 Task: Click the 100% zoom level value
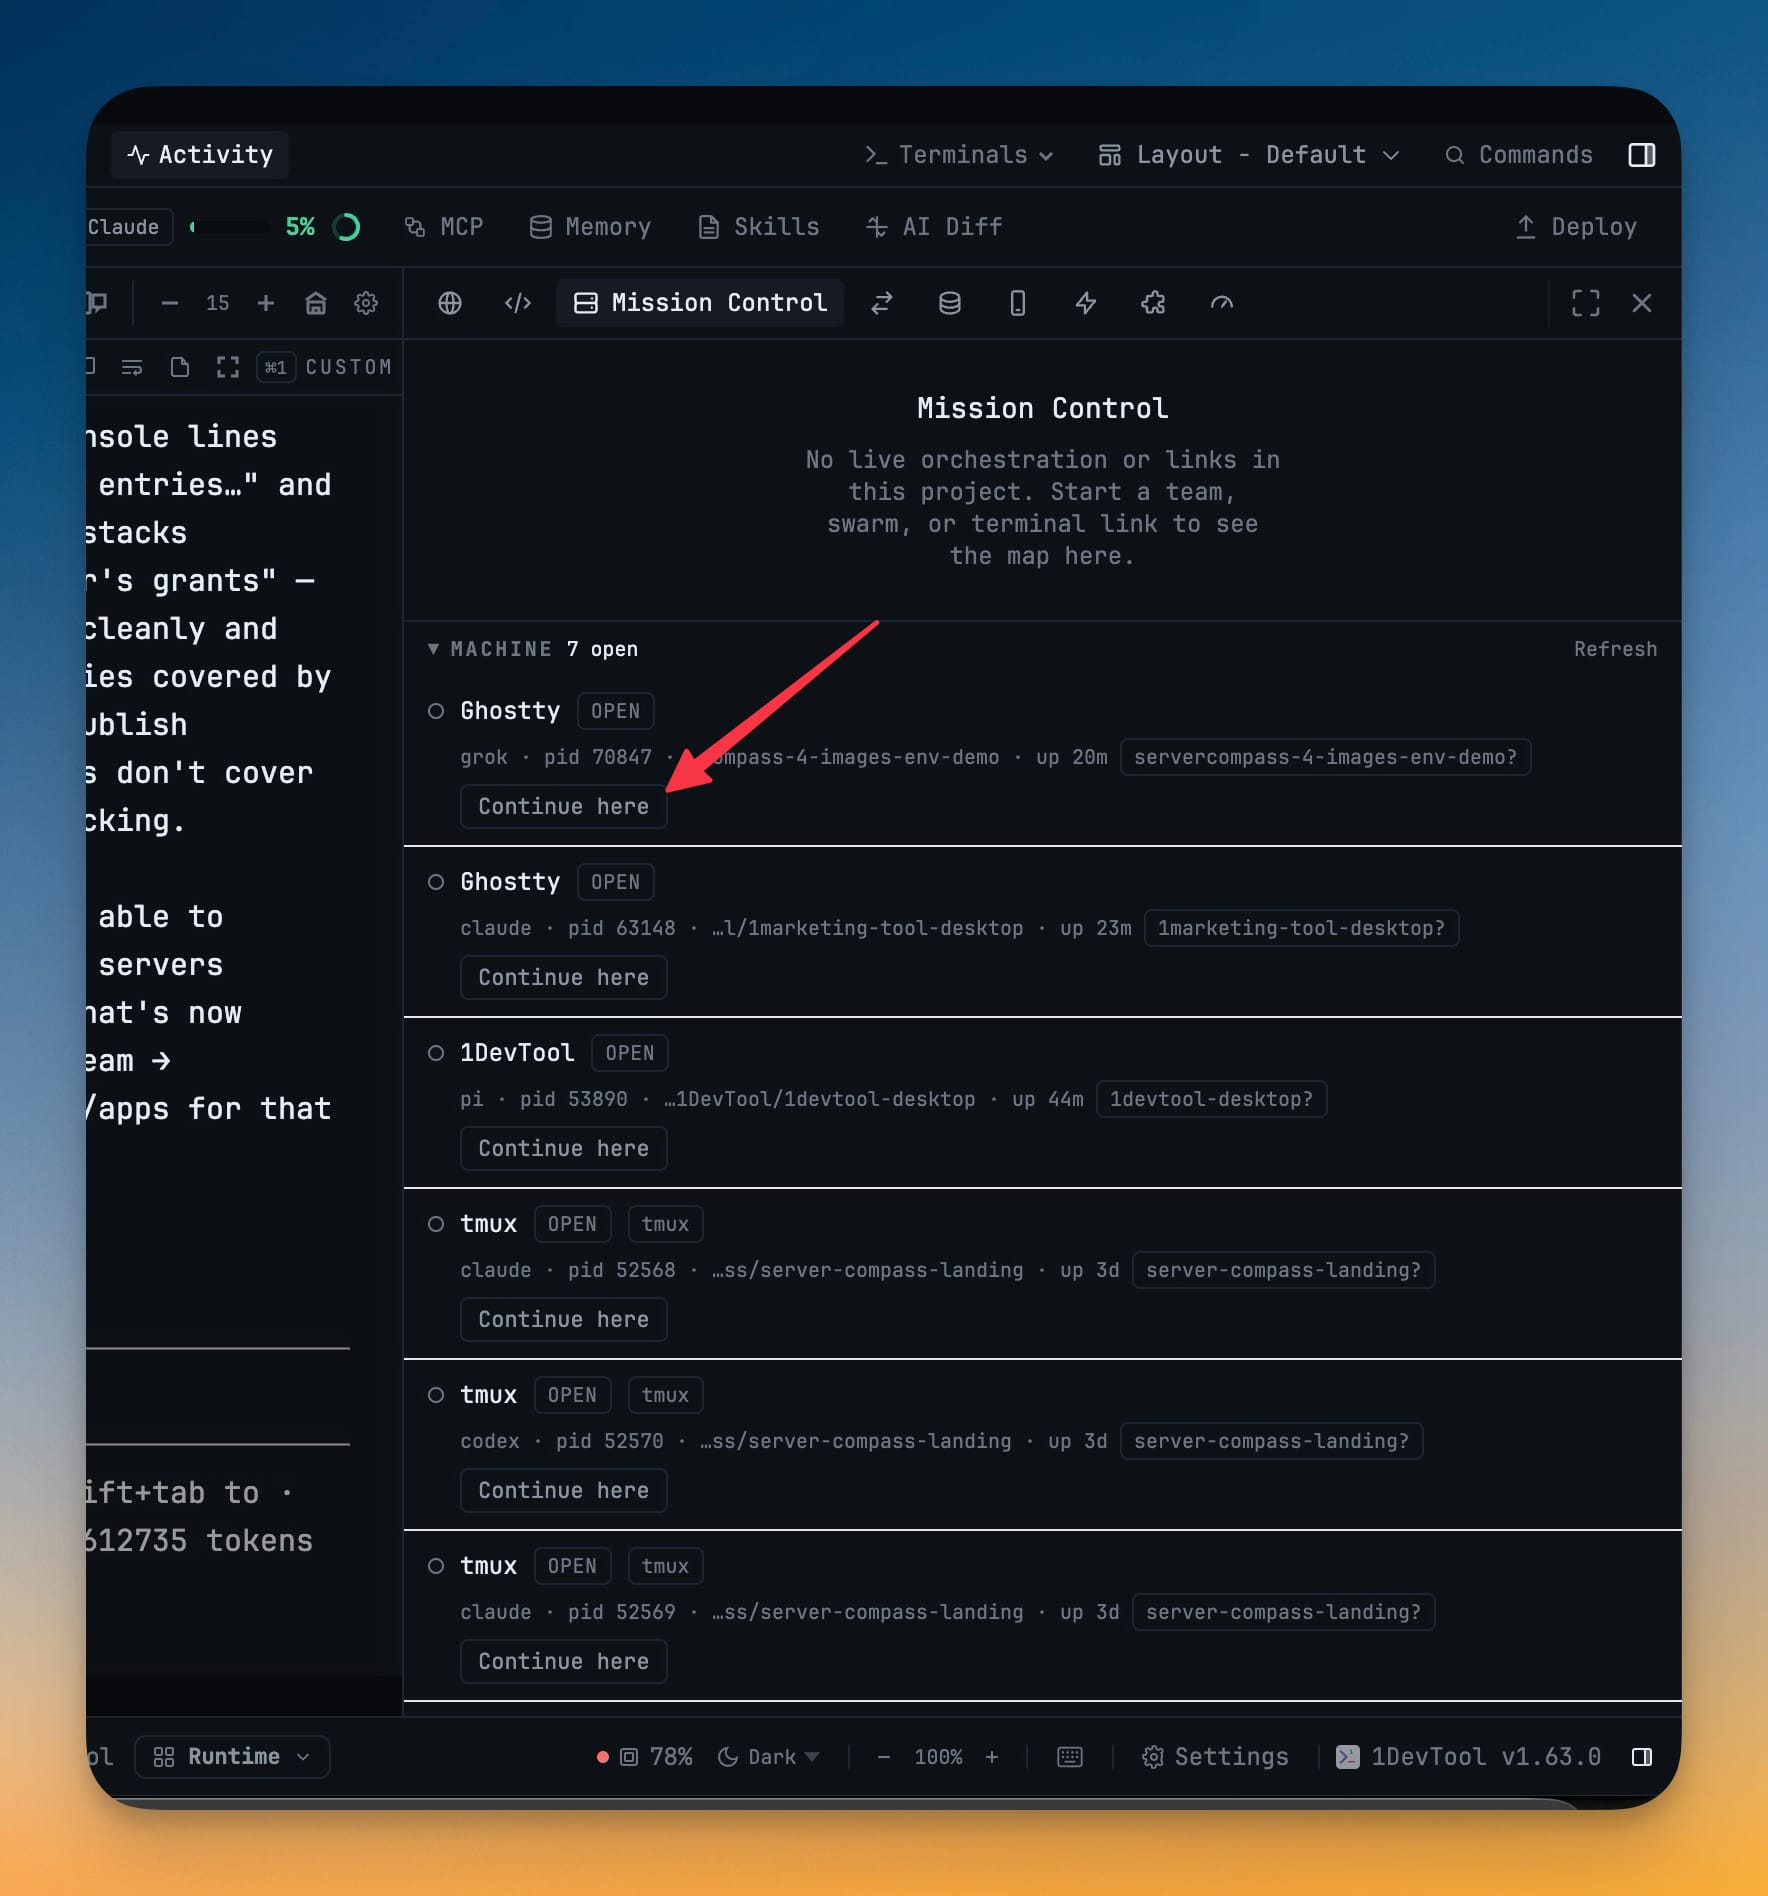[x=938, y=1757]
